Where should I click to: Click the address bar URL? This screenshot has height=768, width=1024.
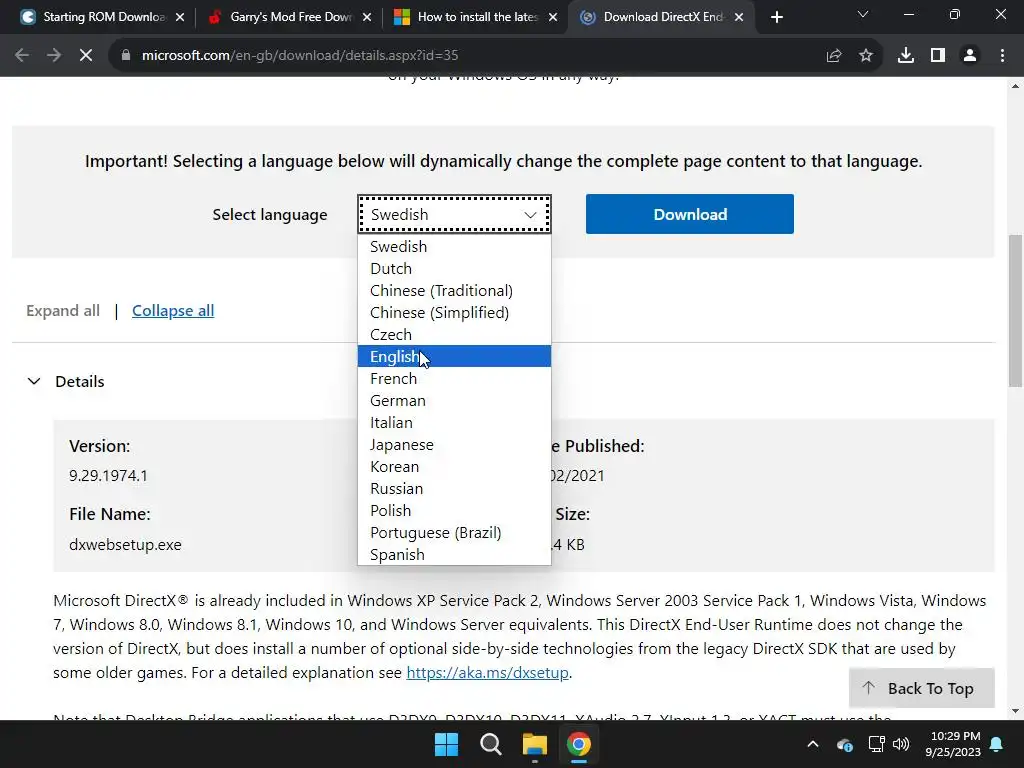(x=300, y=56)
